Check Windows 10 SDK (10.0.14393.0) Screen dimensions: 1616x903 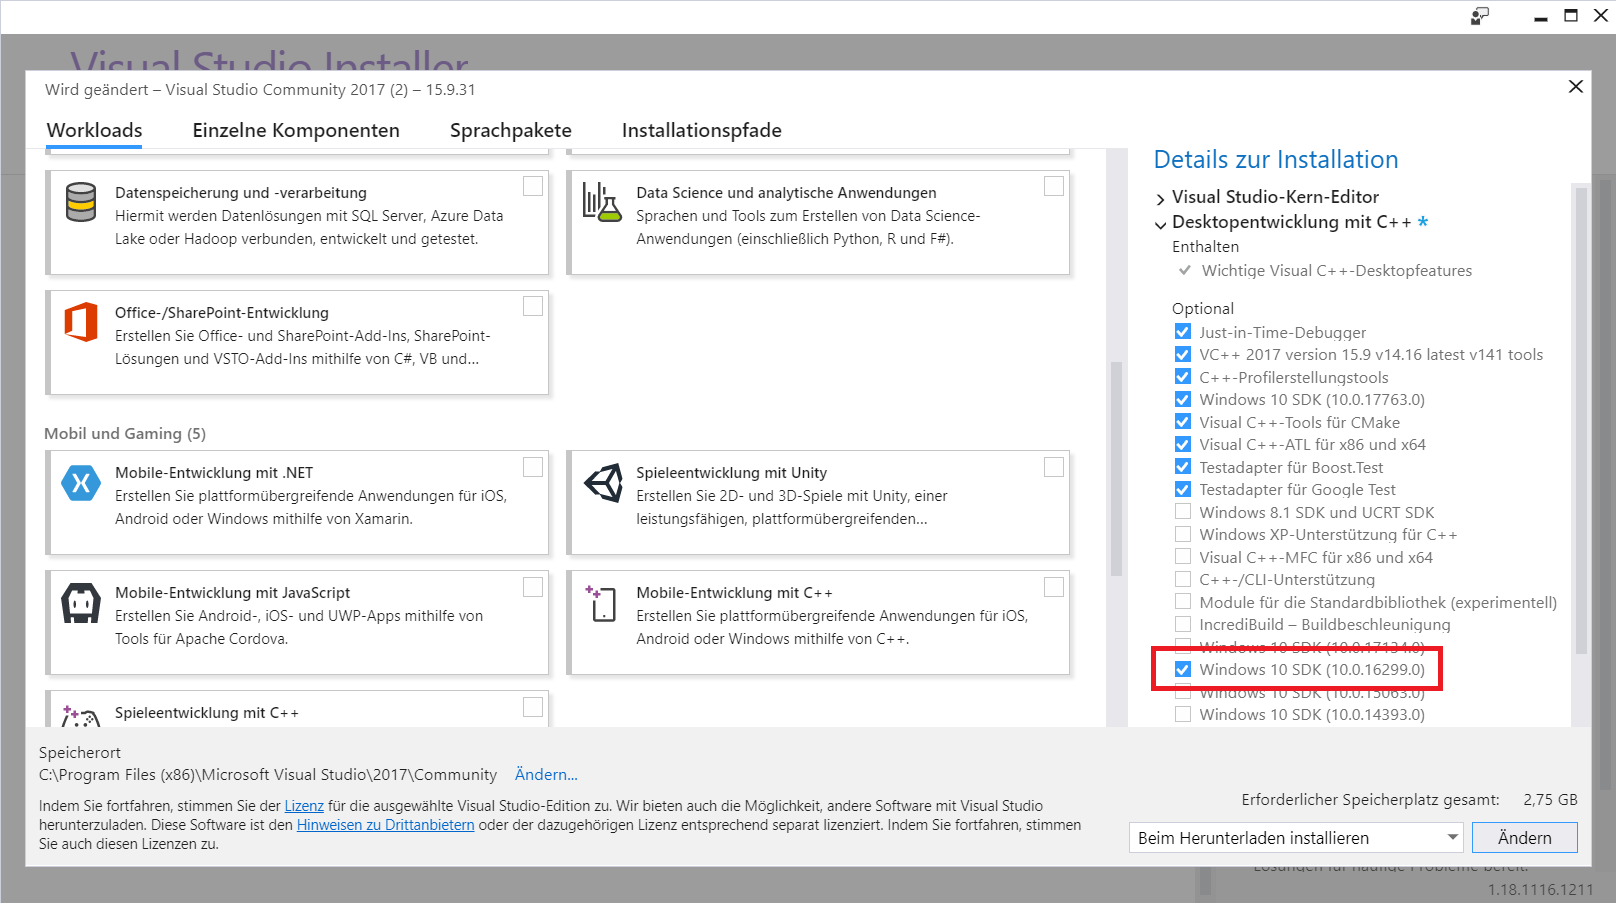point(1183,714)
